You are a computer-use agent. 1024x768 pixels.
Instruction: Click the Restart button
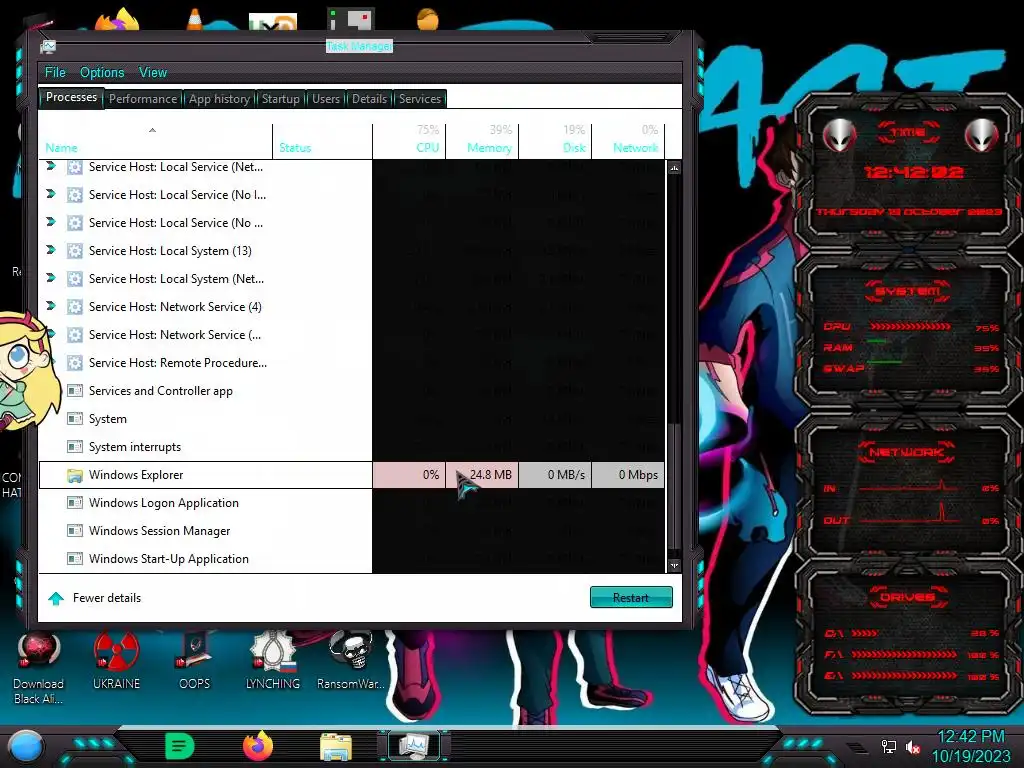(631, 598)
